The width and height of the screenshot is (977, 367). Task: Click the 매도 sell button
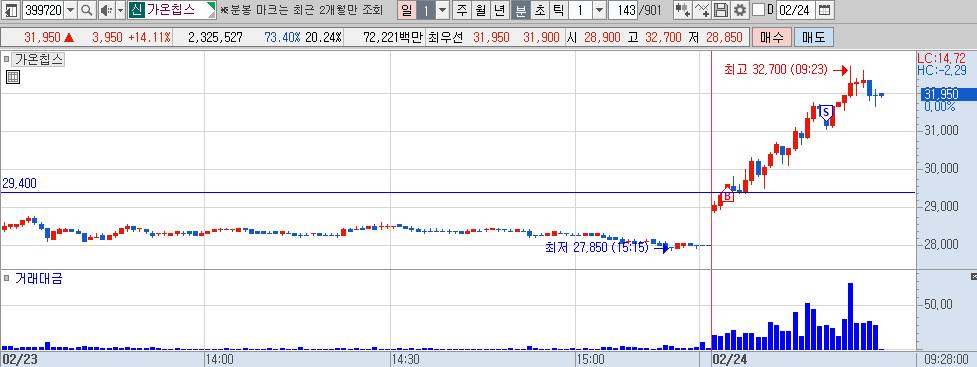[x=813, y=37]
